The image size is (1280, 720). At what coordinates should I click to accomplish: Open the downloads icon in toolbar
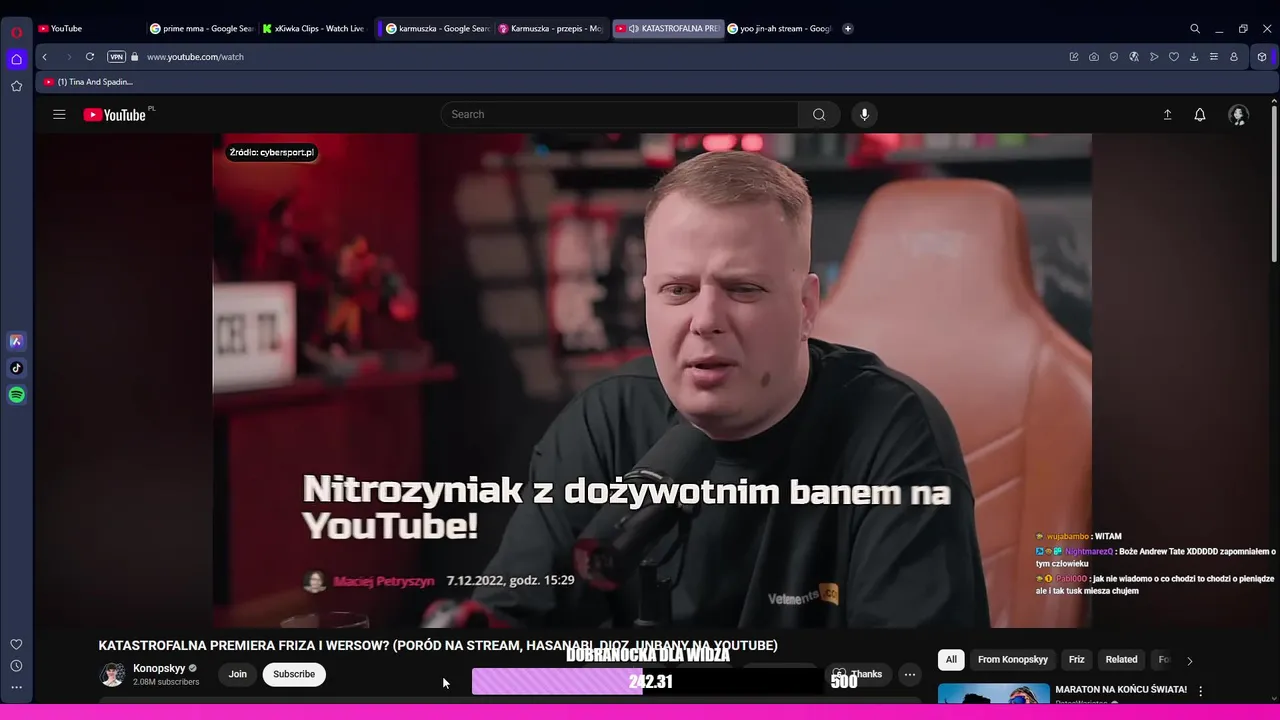[1194, 57]
